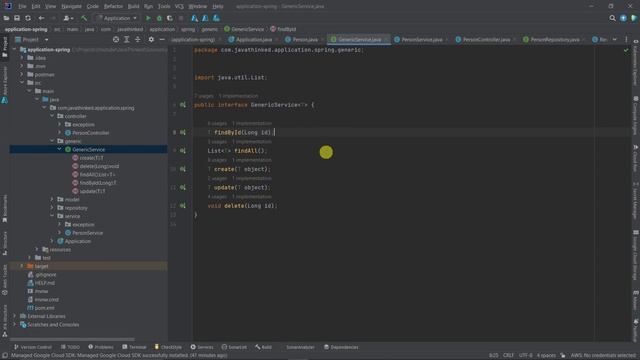Click GenericService breadcrumb in navigation bar

point(244,29)
